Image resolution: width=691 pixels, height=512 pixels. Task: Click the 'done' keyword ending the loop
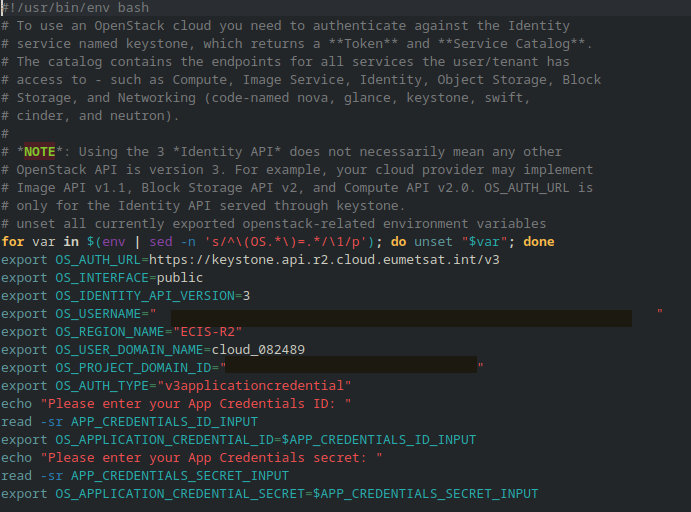click(539, 241)
